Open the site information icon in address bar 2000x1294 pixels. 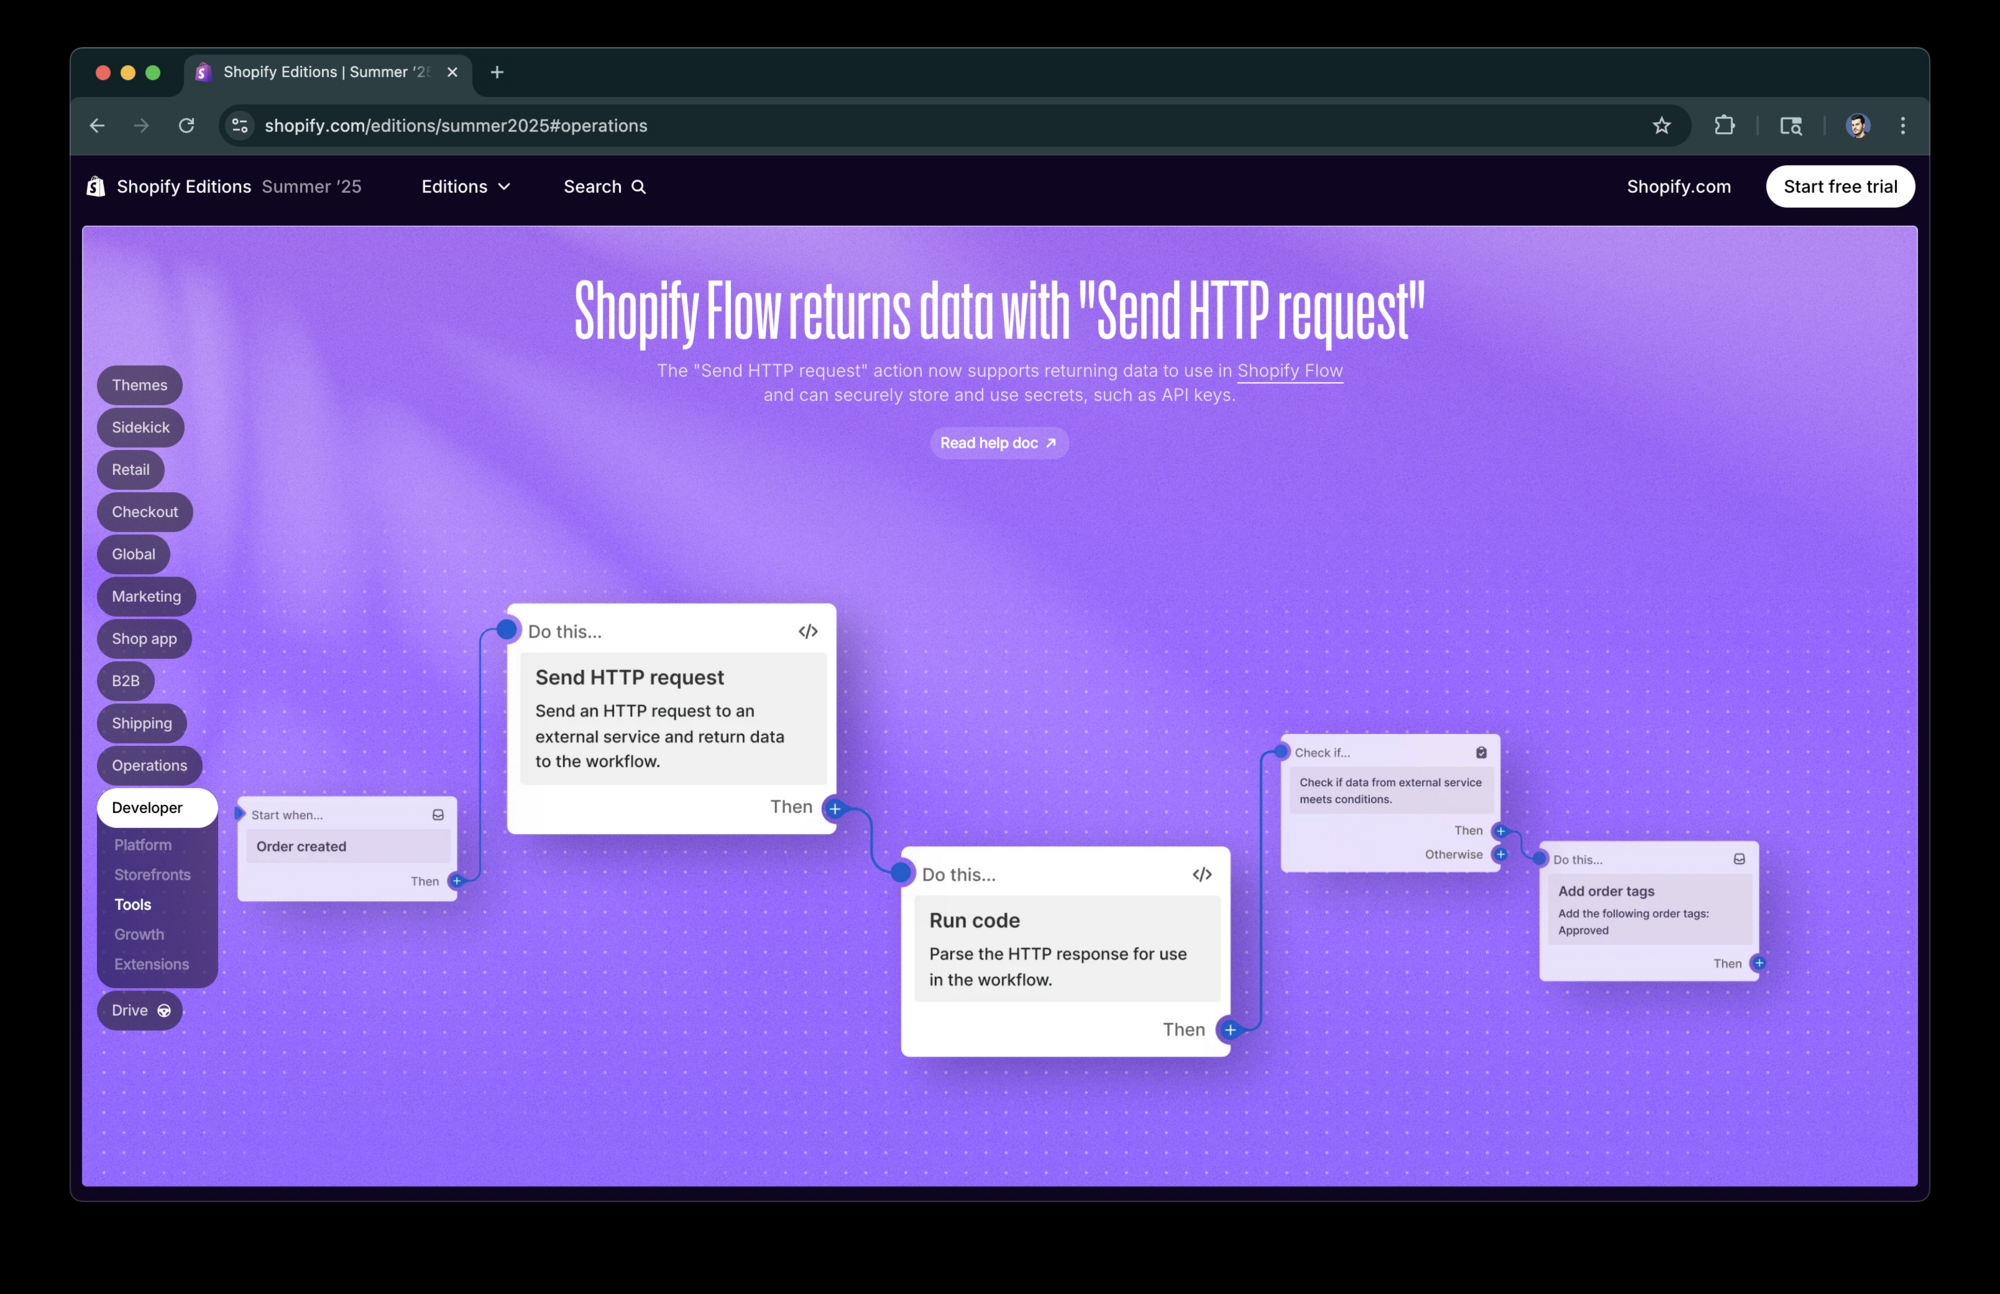click(240, 126)
